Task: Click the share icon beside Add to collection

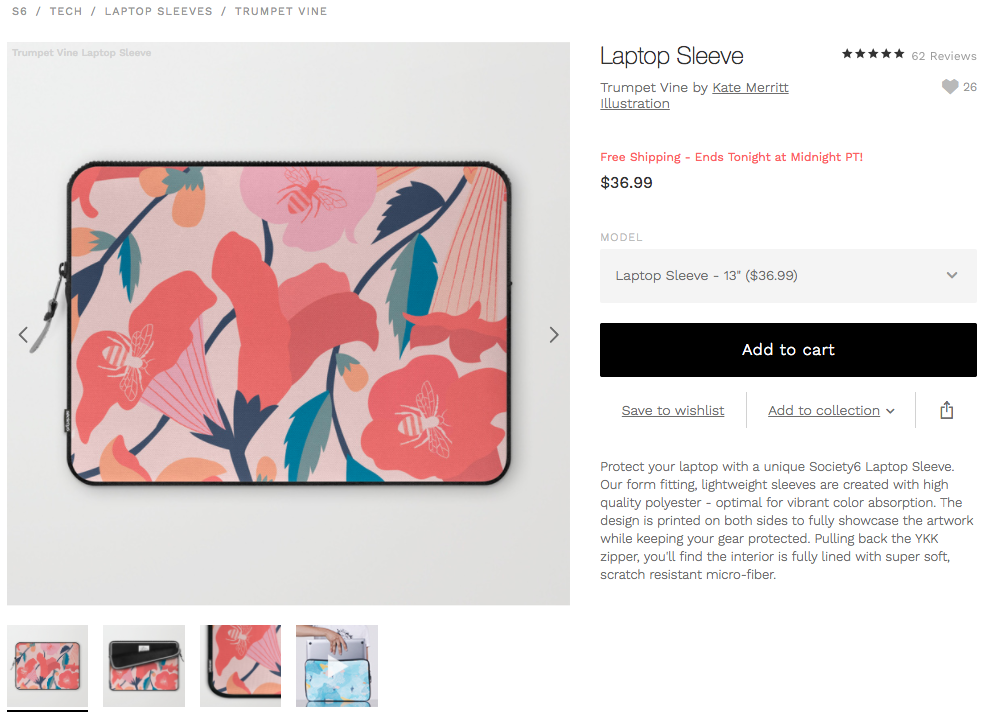Action: [947, 410]
